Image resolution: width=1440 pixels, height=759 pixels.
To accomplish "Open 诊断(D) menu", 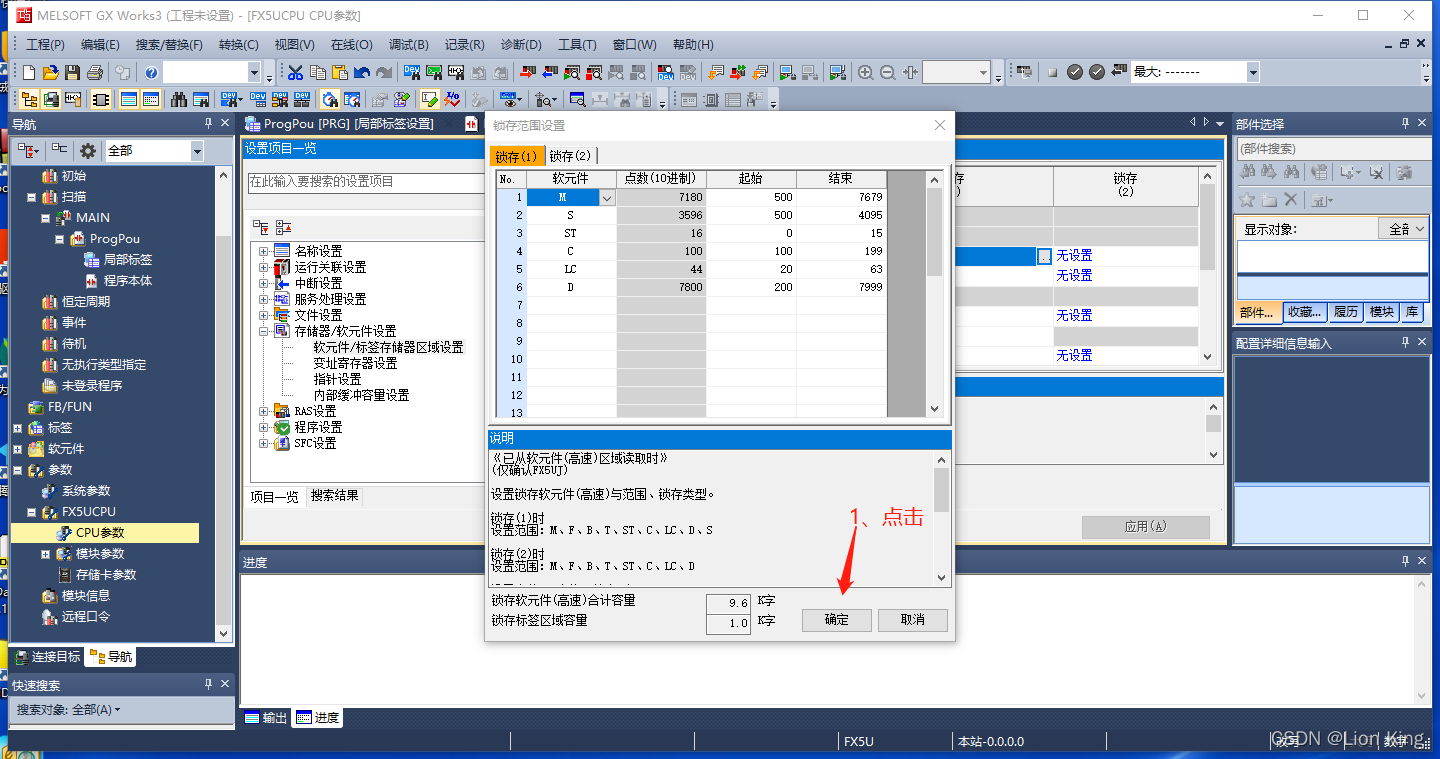I will (521, 45).
